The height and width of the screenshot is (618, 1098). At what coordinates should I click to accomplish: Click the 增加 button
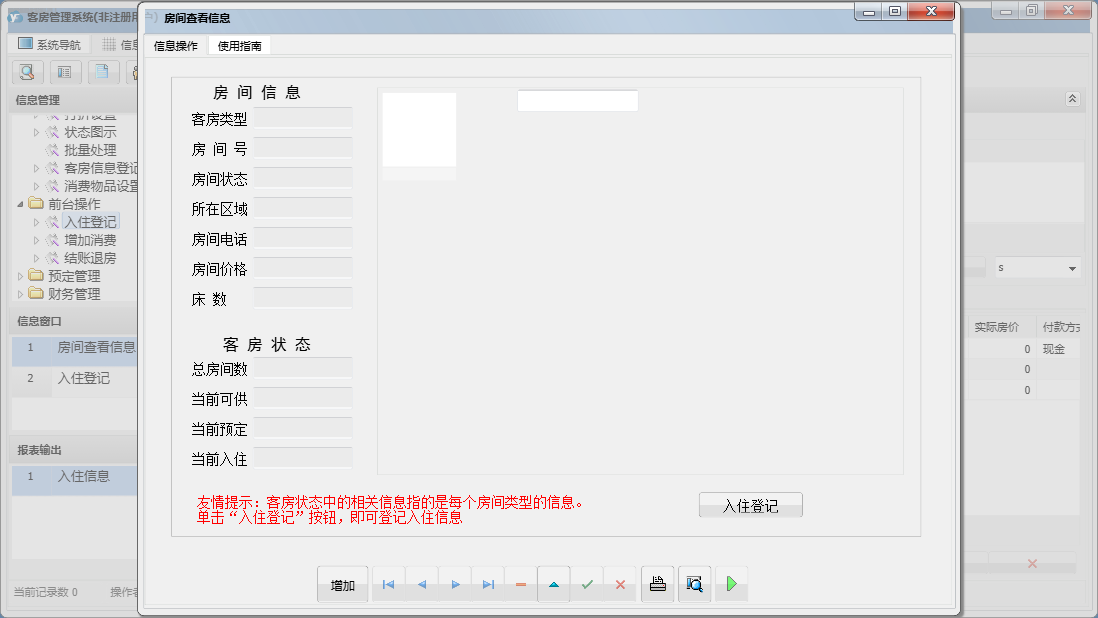pyautogui.click(x=342, y=584)
